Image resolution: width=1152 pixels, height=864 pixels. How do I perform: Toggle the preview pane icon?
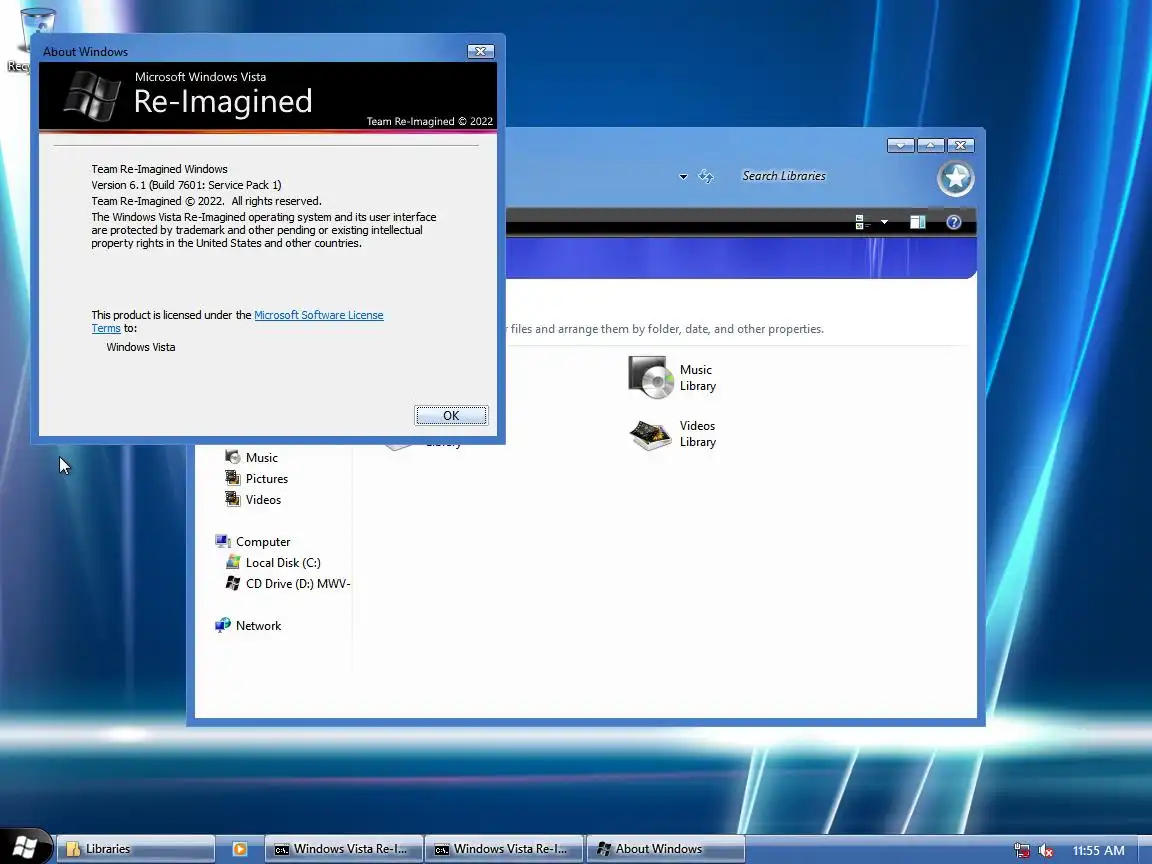click(918, 222)
